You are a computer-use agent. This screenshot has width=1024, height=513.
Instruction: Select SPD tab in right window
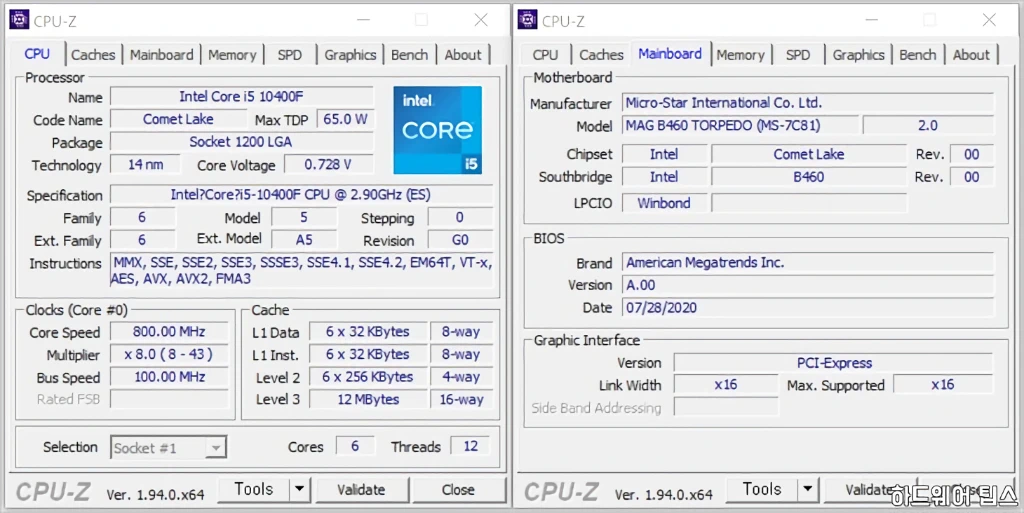tap(798, 55)
